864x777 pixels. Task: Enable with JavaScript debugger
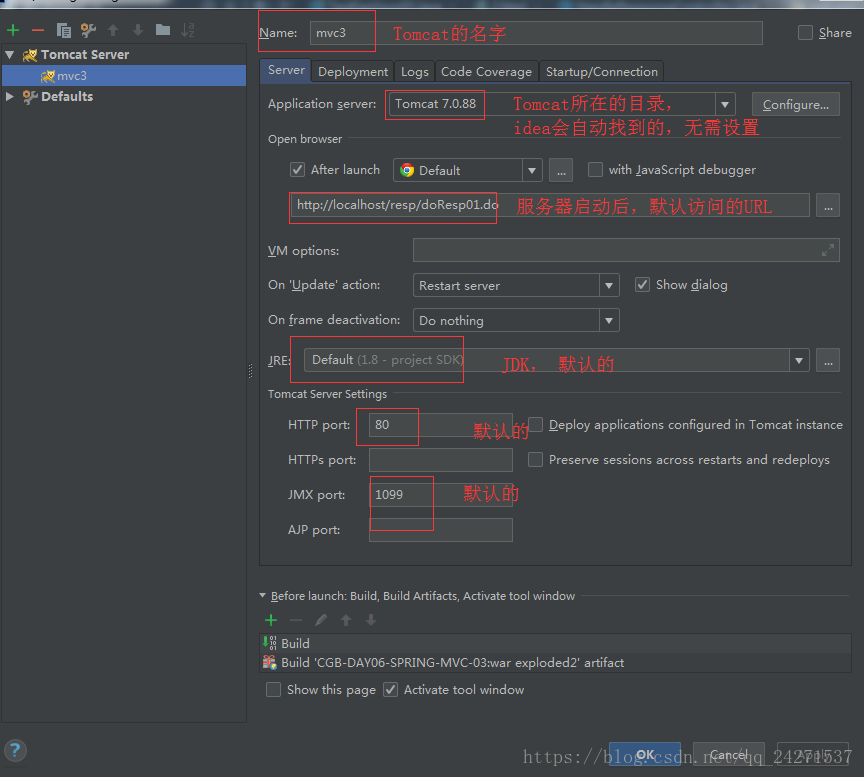click(595, 170)
